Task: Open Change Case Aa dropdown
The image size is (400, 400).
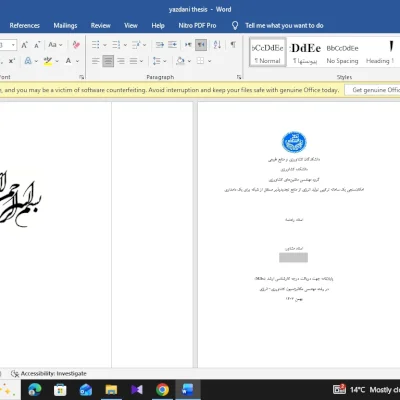Action: [x=55, y=45]
